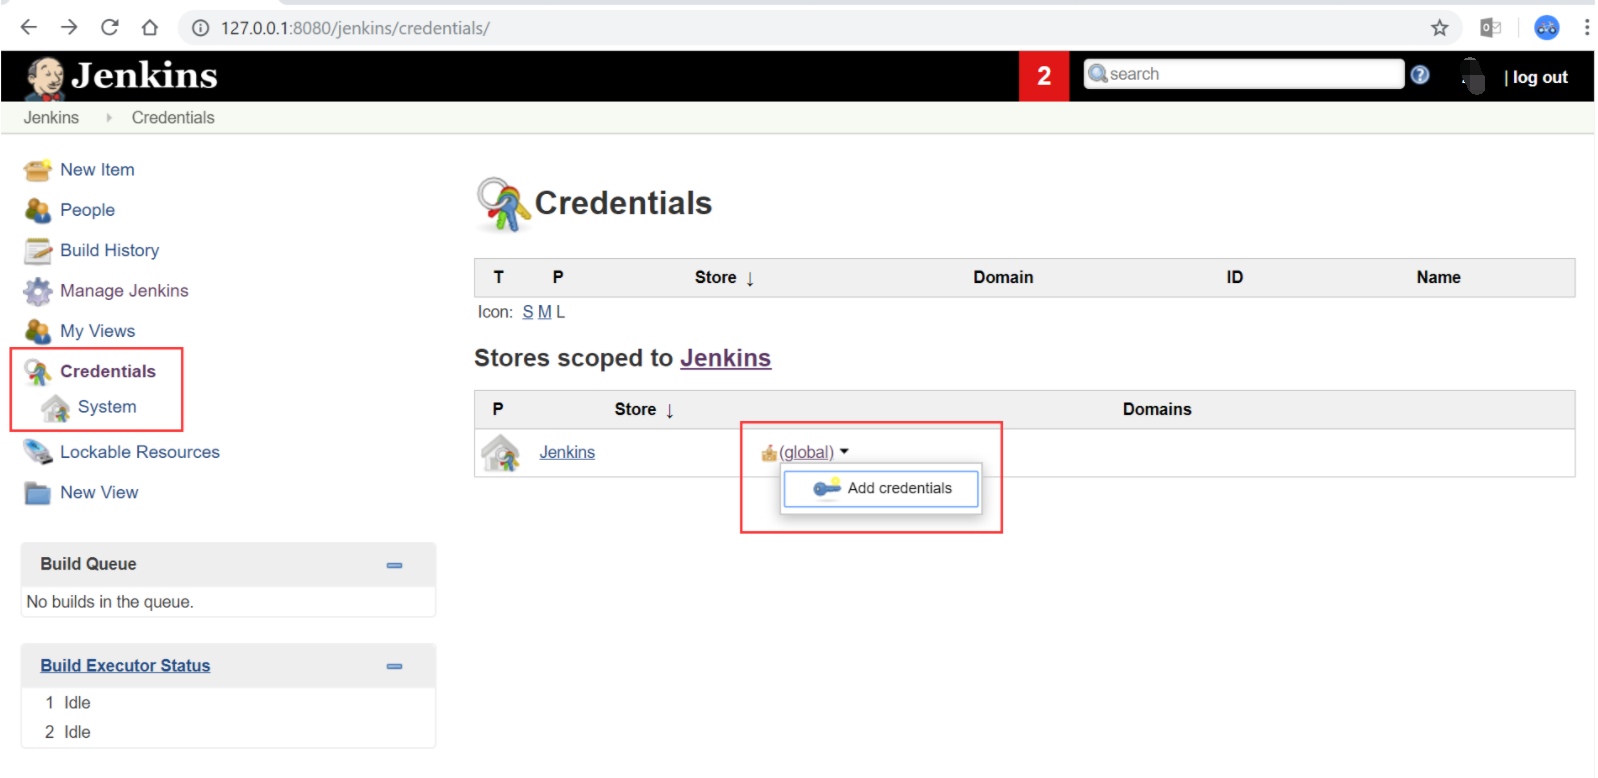Screen dimensions: 1598x778
Task: Click the Build History notepad icon
Action: pos(38,250)
